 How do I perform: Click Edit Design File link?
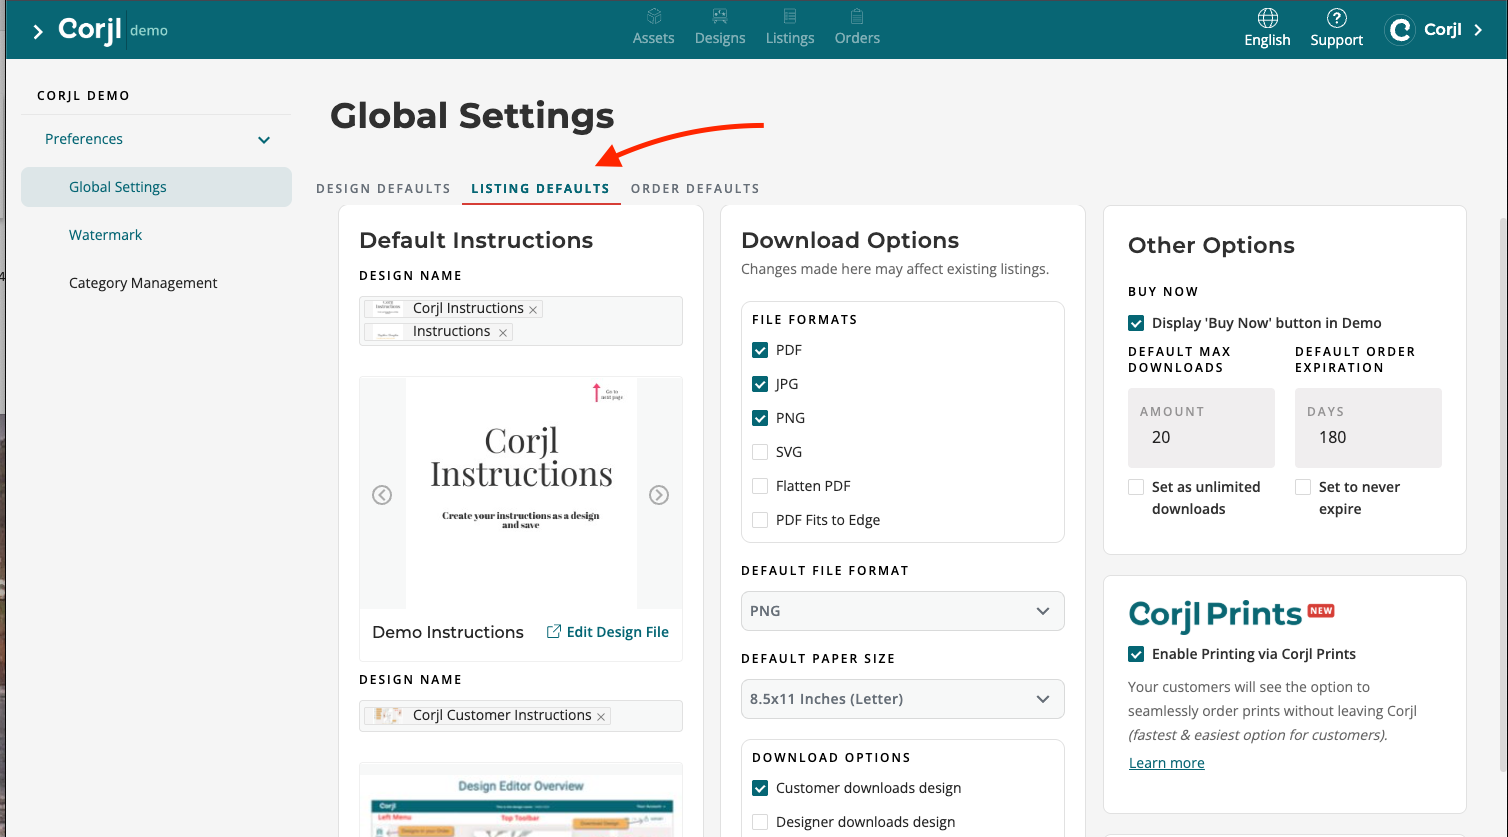click(x=608, y=632)
